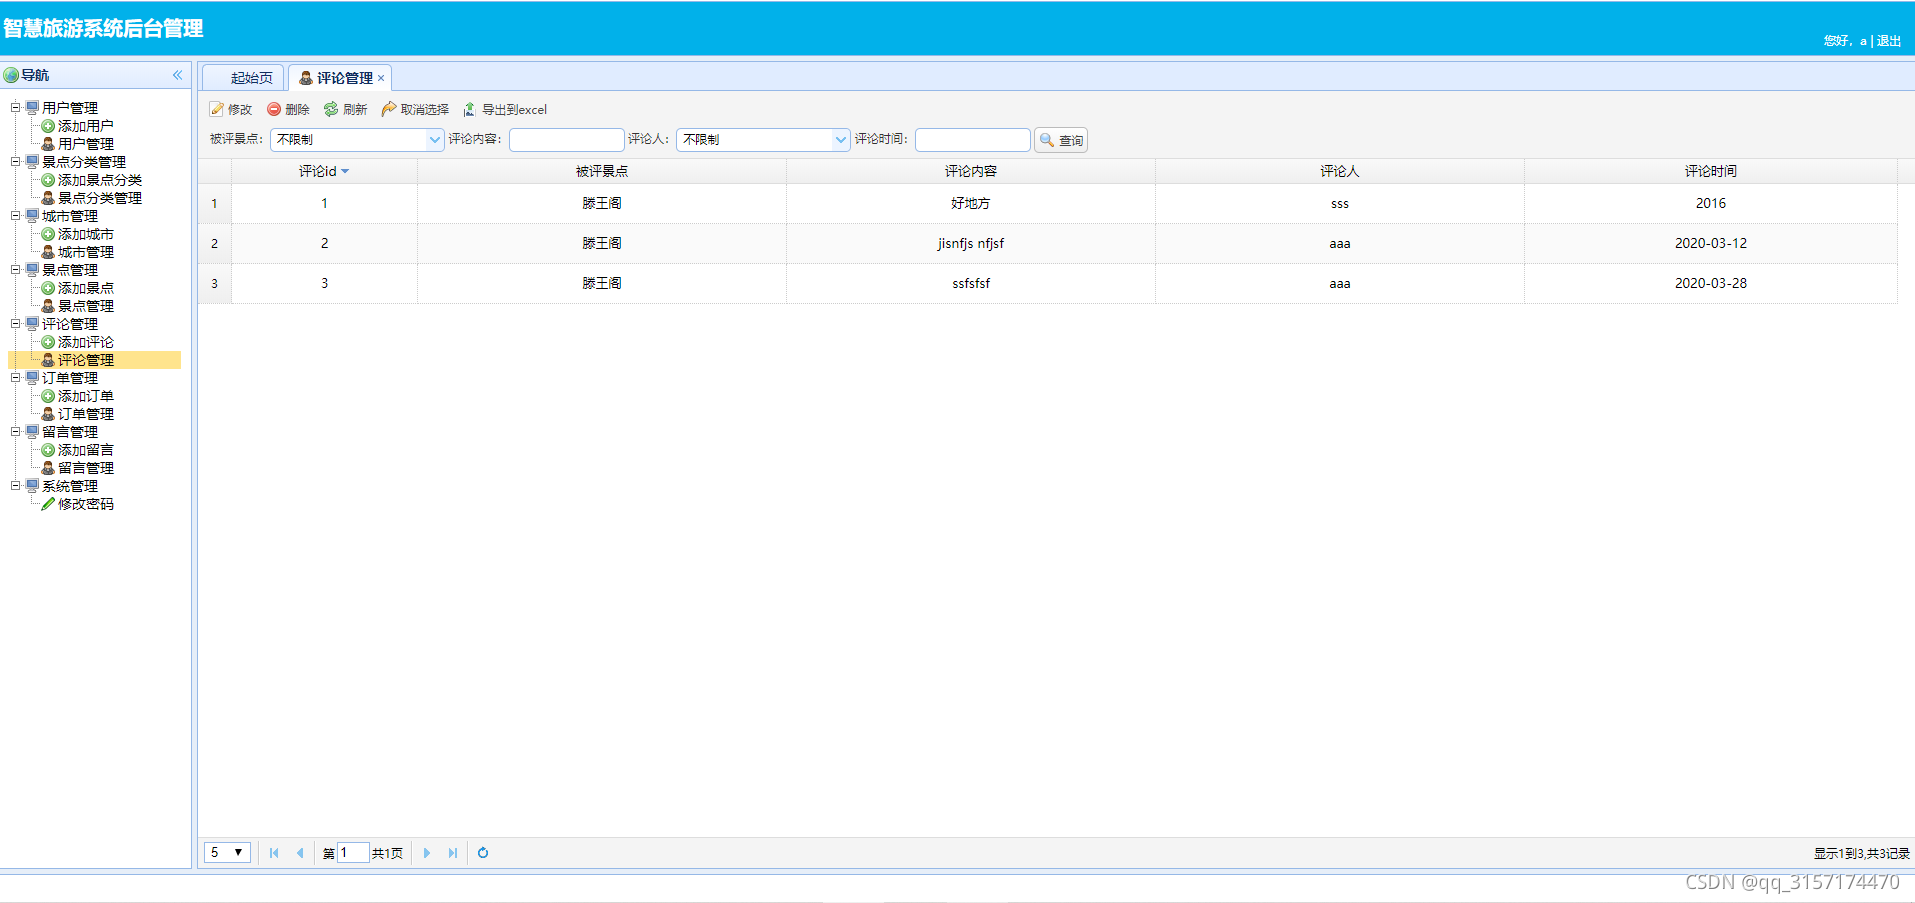The height and width of the screenshot is (903, 1915).
Task: Close the 评论管理 tab
Action: [x=381, y=78]
